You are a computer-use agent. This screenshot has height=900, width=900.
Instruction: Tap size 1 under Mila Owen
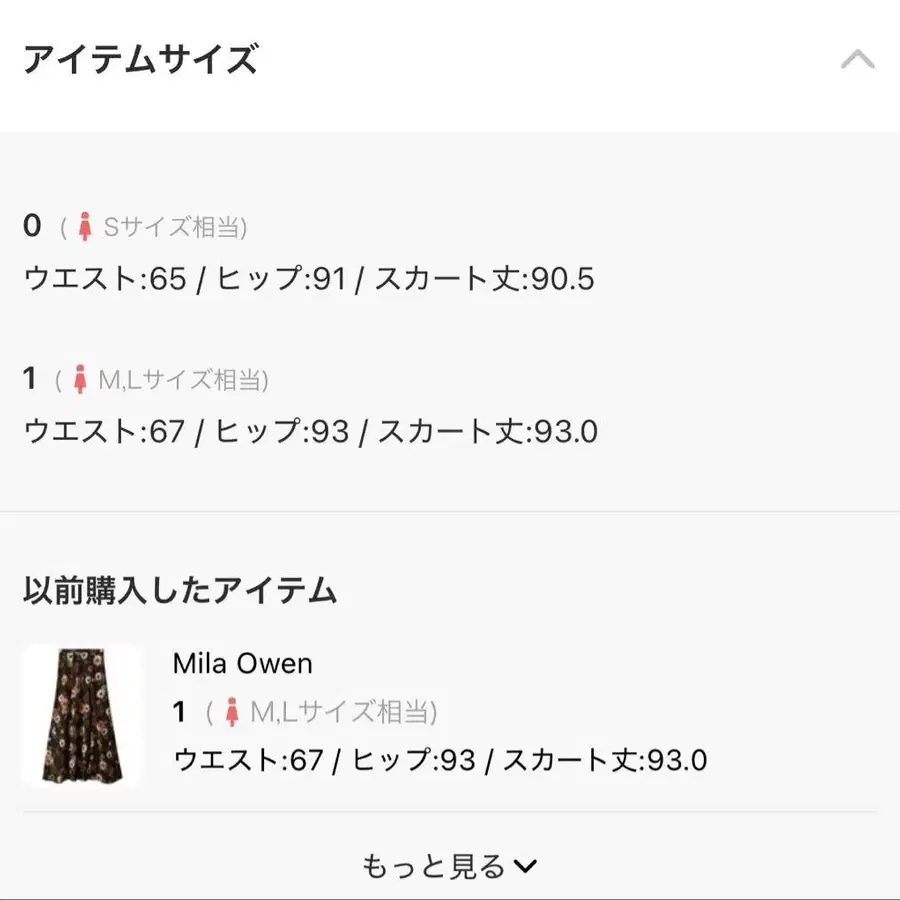[180, 712]
